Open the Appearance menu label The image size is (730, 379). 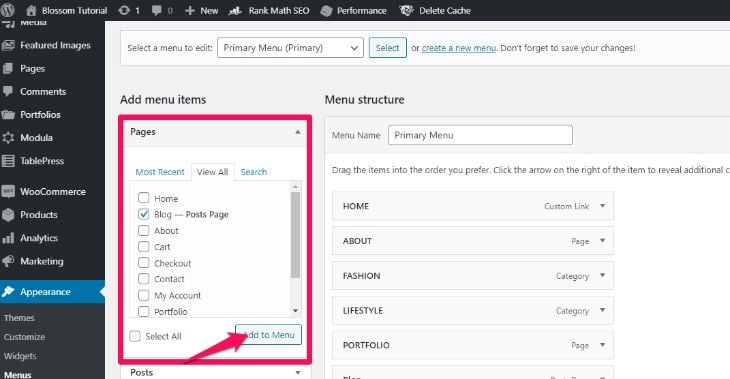[45, 292]
